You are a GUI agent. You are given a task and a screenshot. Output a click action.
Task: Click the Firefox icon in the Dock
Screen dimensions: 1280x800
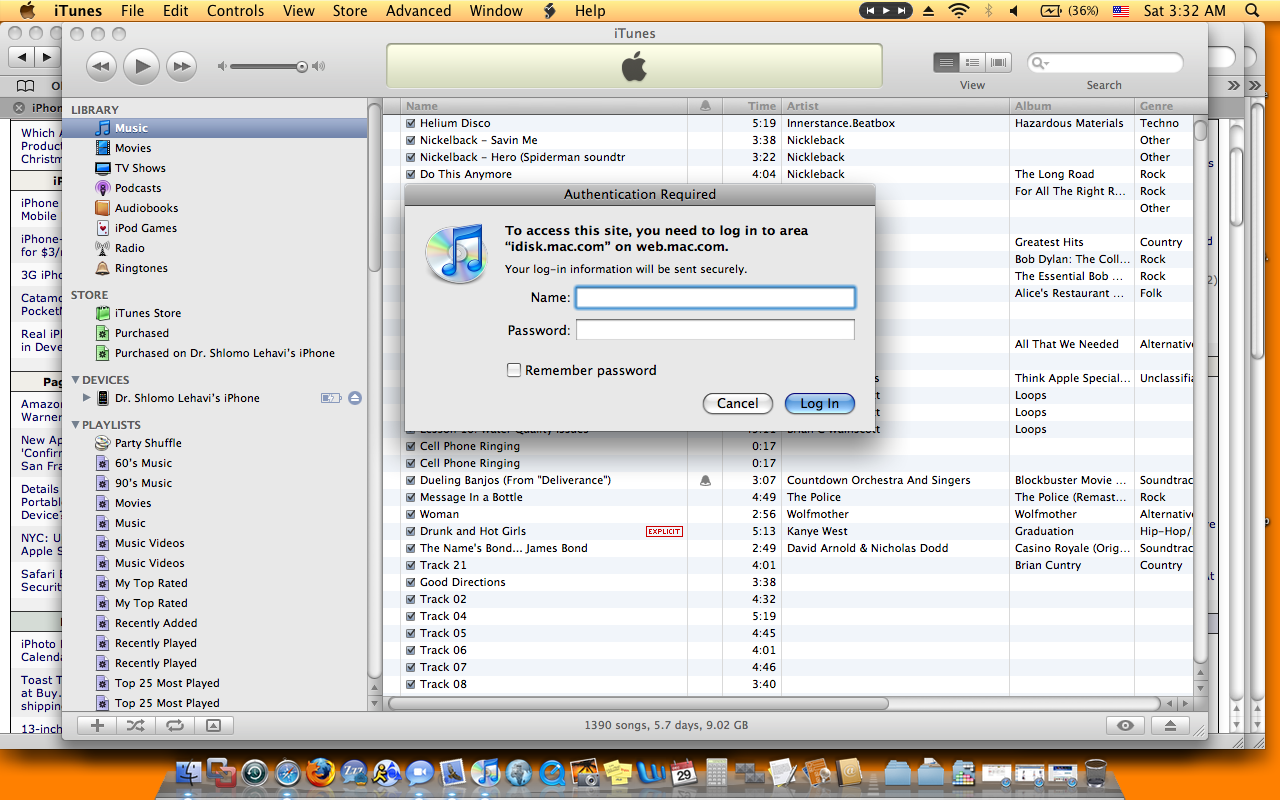point(320,772)
